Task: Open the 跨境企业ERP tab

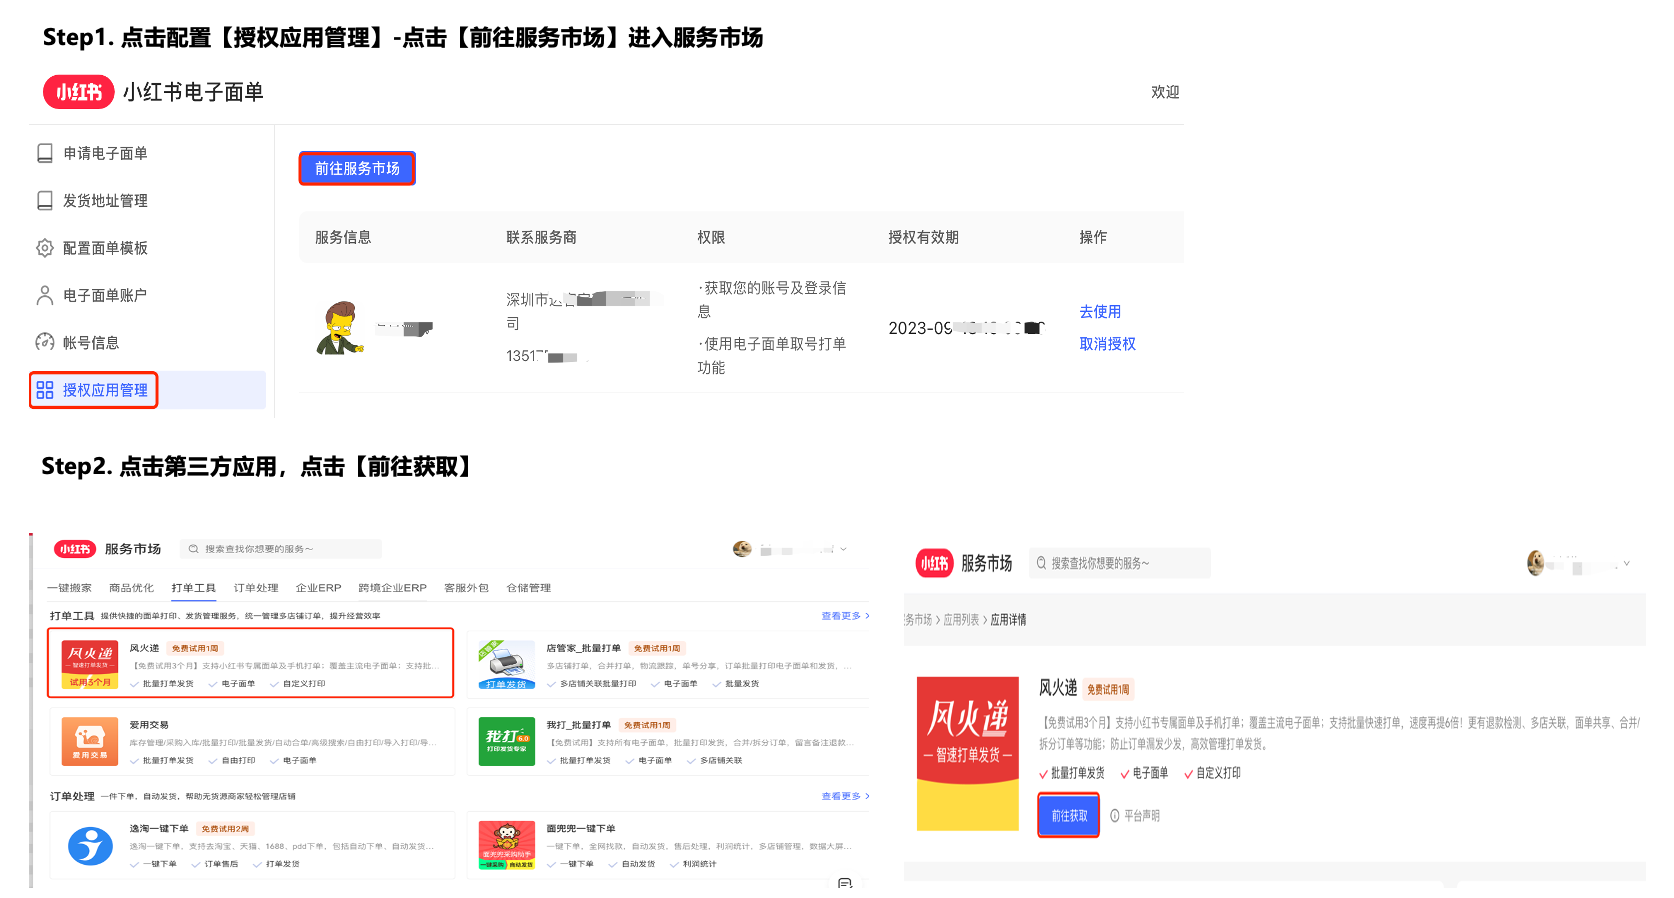Action: point(392,588)
